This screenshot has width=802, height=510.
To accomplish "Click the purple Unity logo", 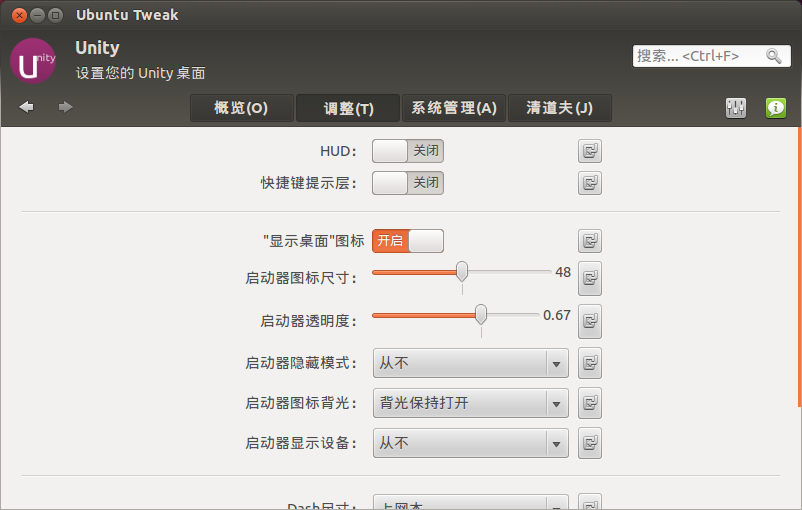I will [x=33, y=61].
